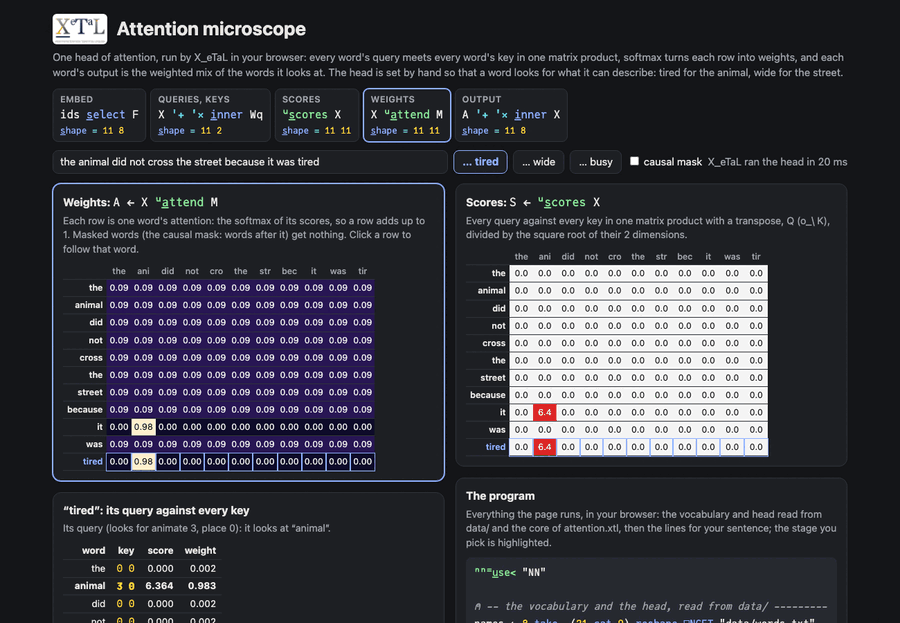Select the "animal" row label in the Scores matrix
The width and height of the screenshot is (900, 623).
[x=491, y=291]
